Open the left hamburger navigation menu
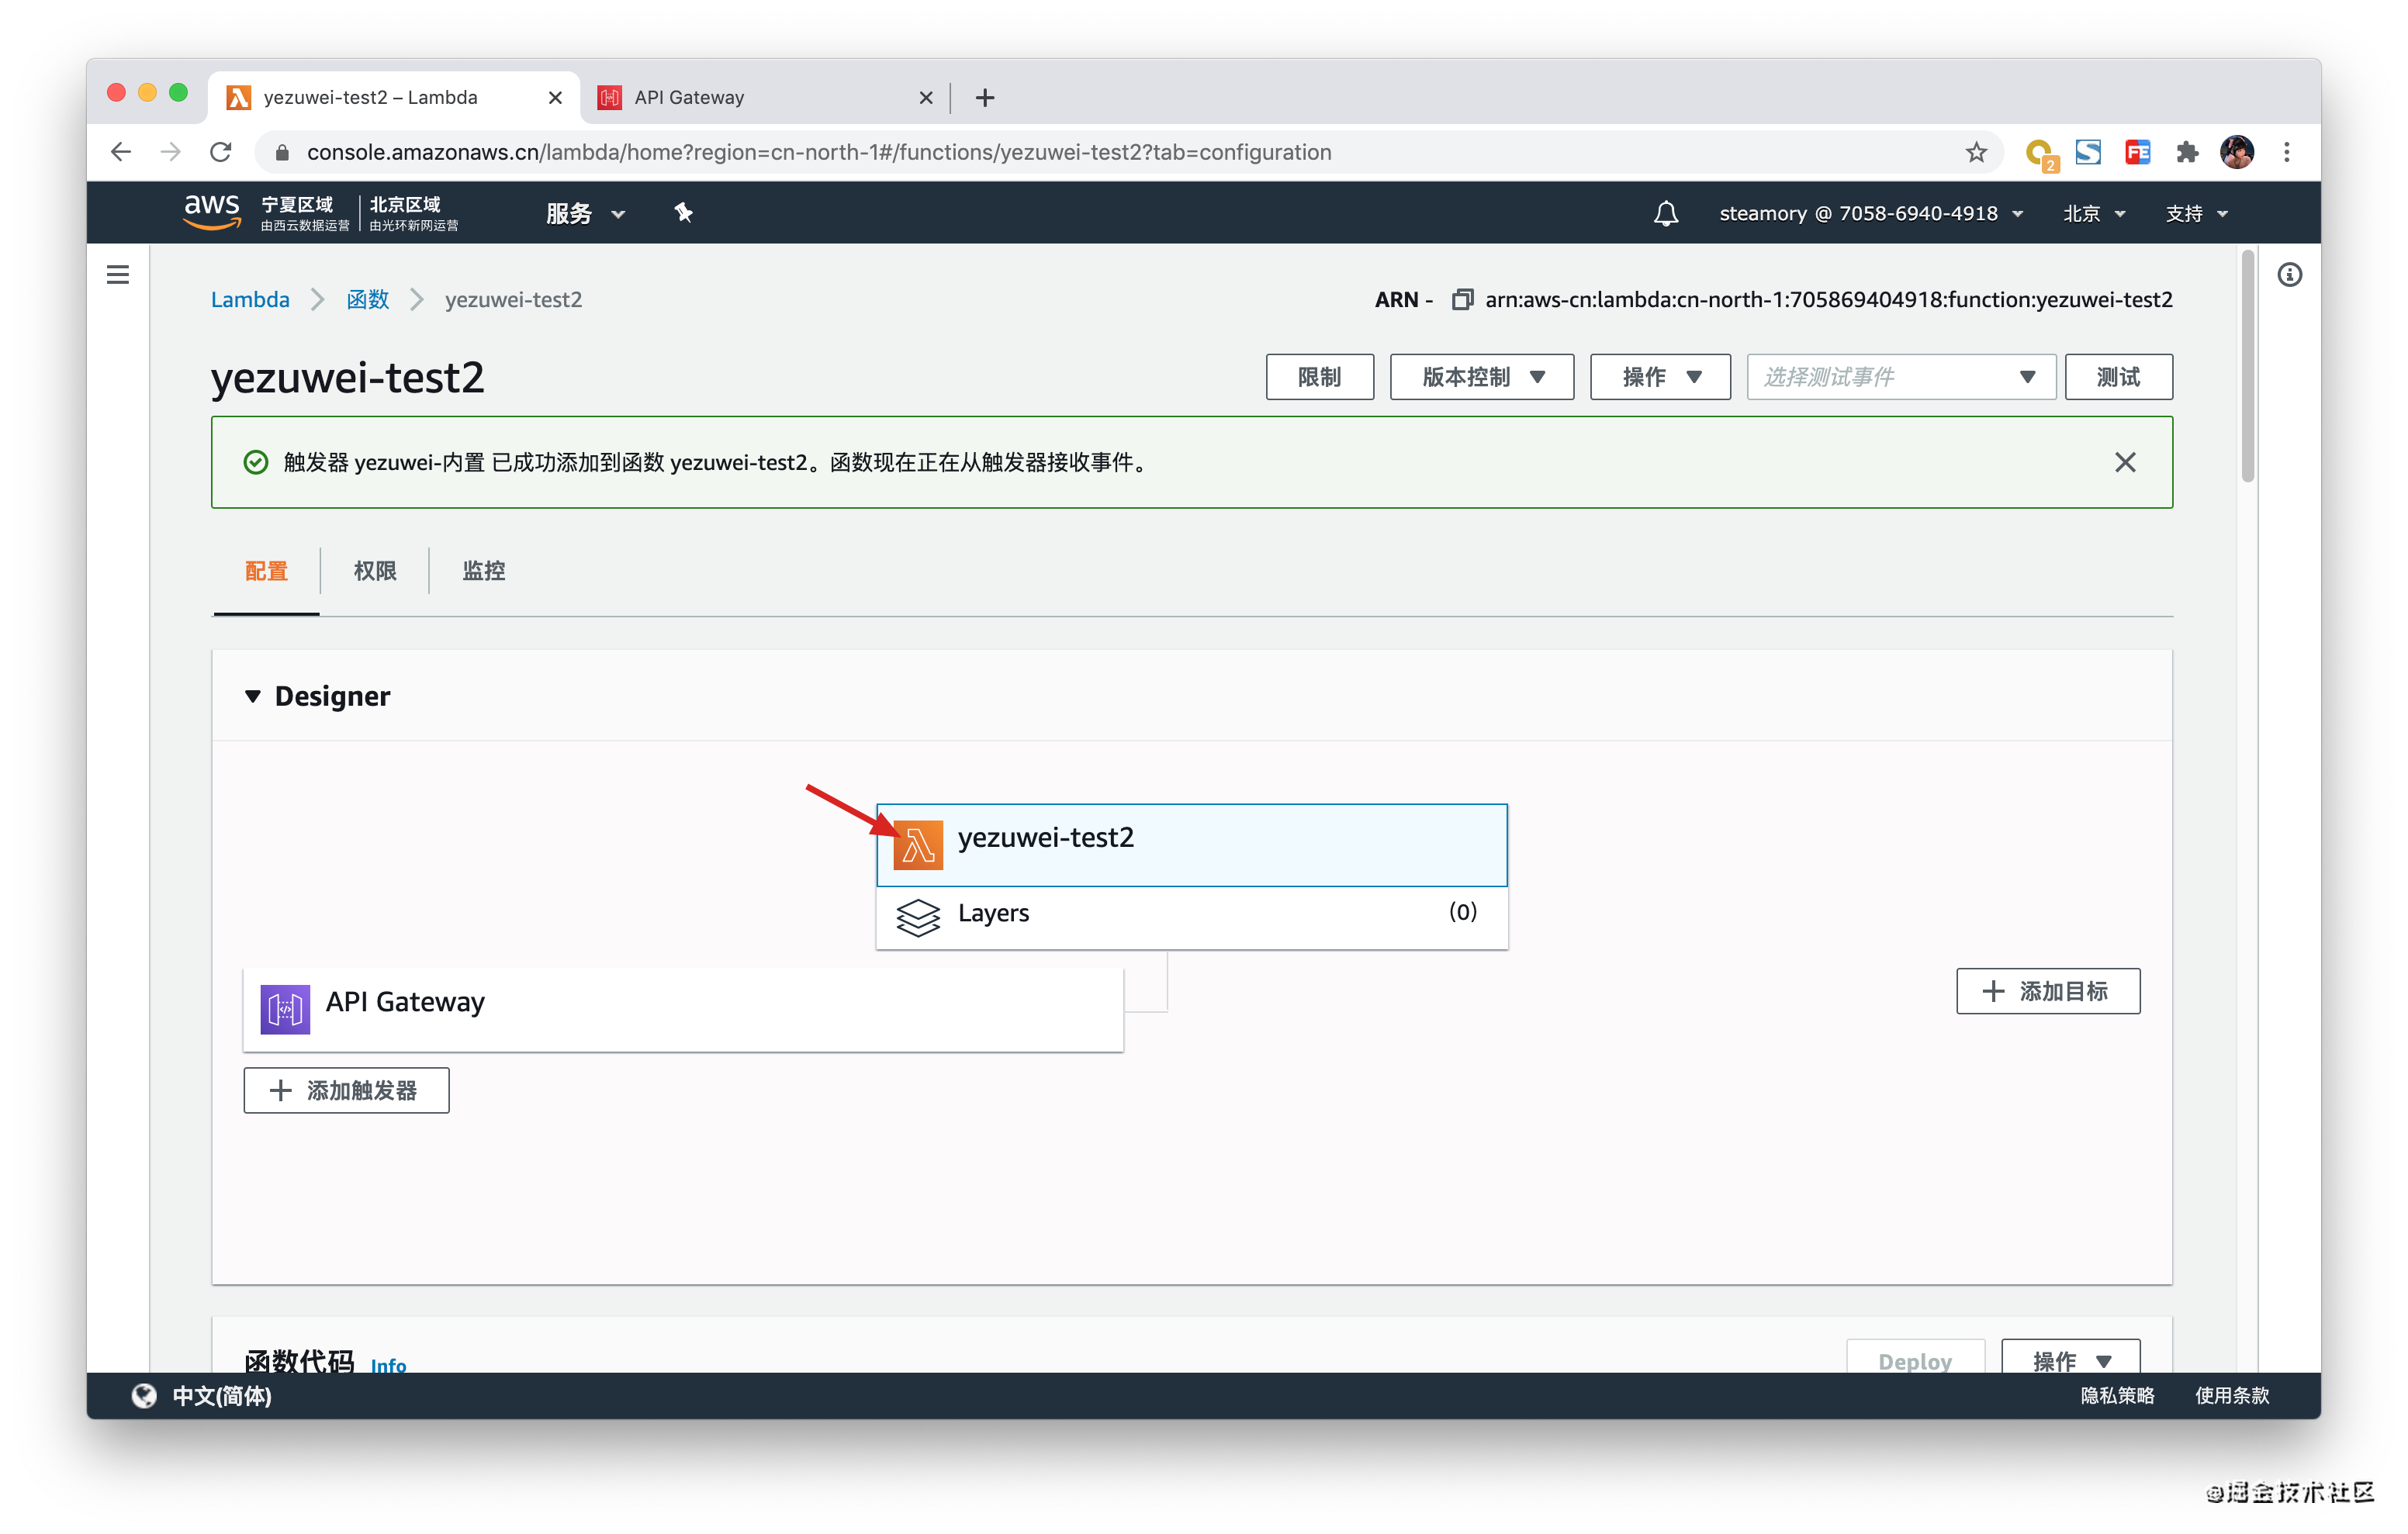This screenshot has width=2408, height=1534. 118,274
